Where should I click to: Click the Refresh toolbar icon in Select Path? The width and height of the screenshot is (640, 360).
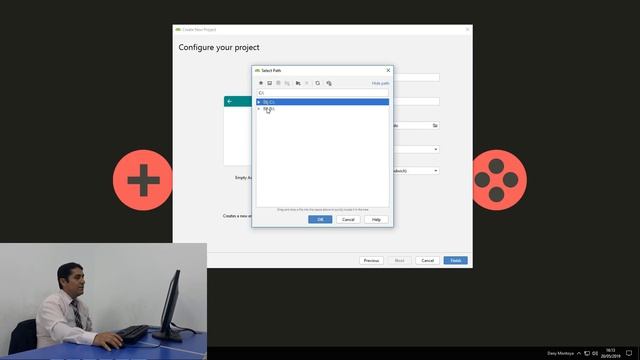[x=318, y=83]
